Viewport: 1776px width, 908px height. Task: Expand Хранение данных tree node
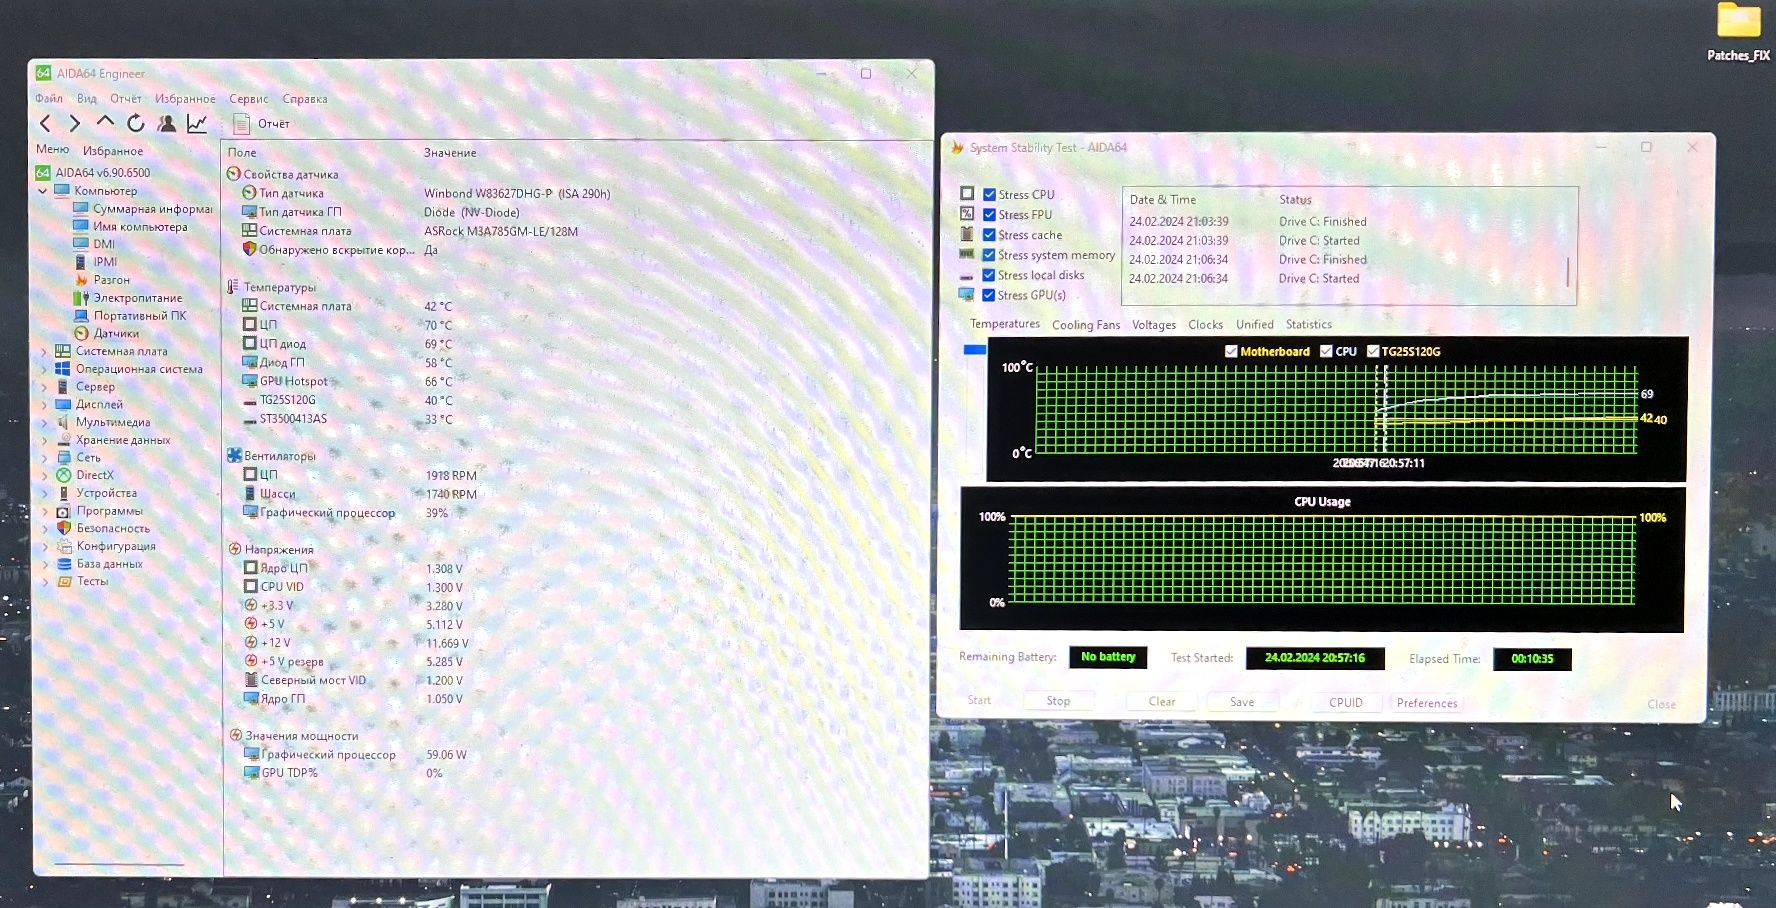coord(43,441)
